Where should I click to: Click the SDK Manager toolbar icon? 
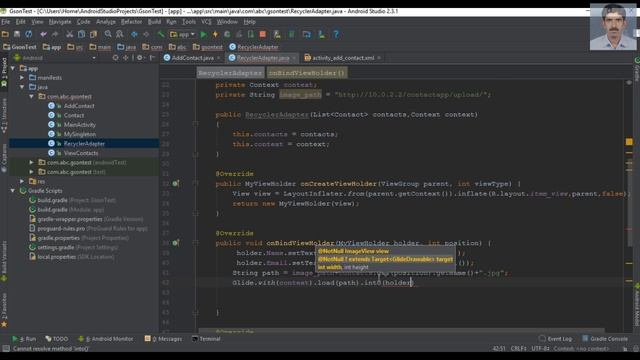pyautogui.click(x=321, y=34)
